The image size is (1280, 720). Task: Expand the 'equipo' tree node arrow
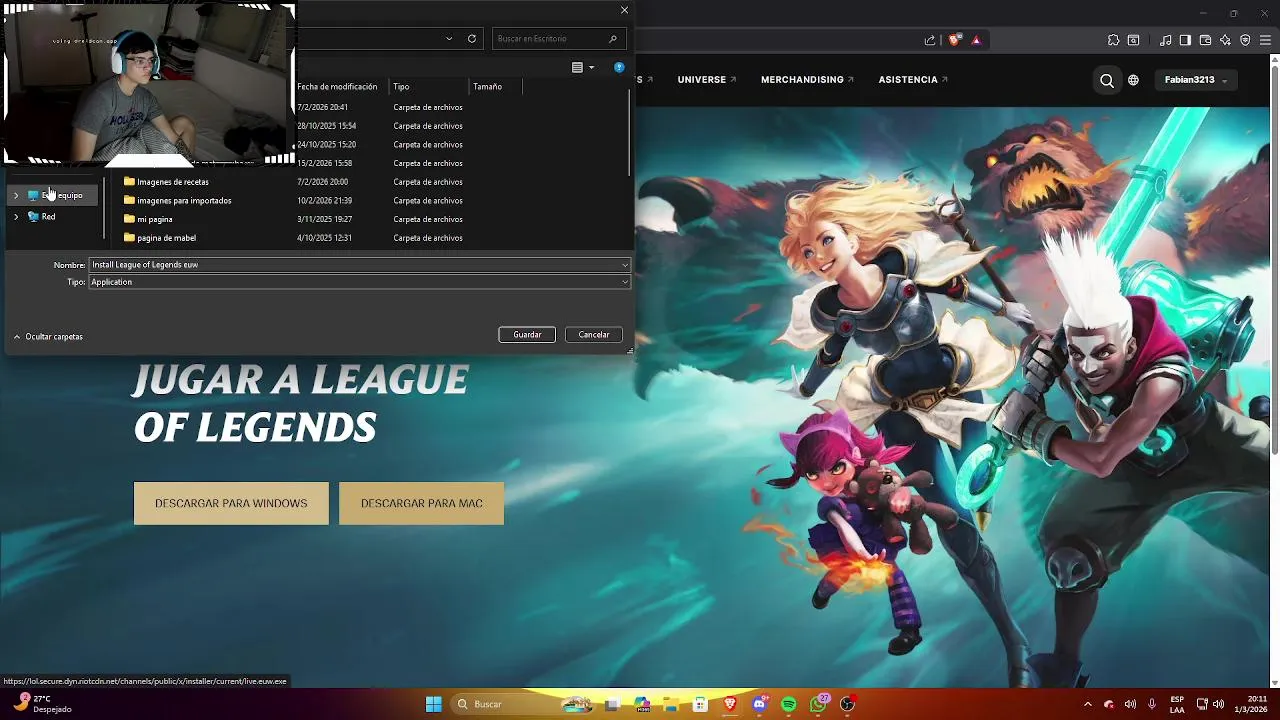click(16, 195)
